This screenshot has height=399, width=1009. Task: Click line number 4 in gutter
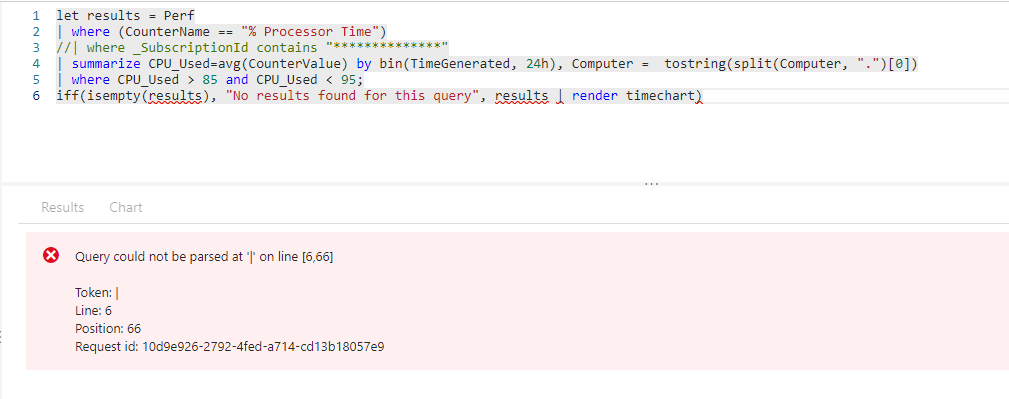pos(36,64)
